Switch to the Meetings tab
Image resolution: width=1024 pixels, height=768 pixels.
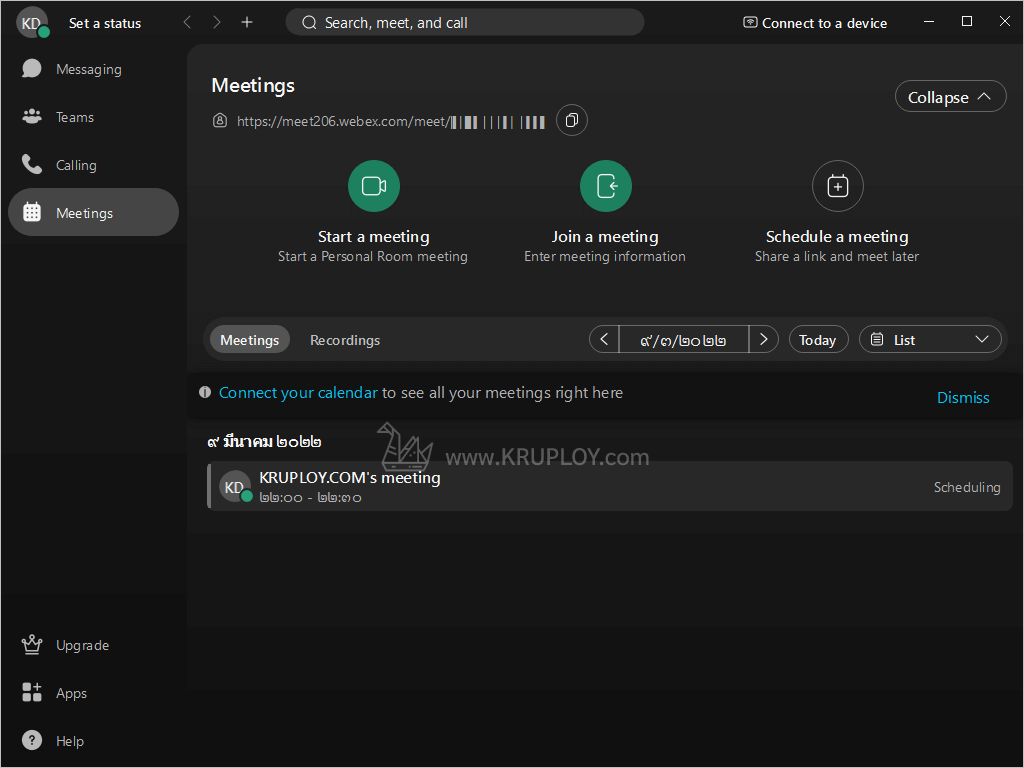click(249, 340)
